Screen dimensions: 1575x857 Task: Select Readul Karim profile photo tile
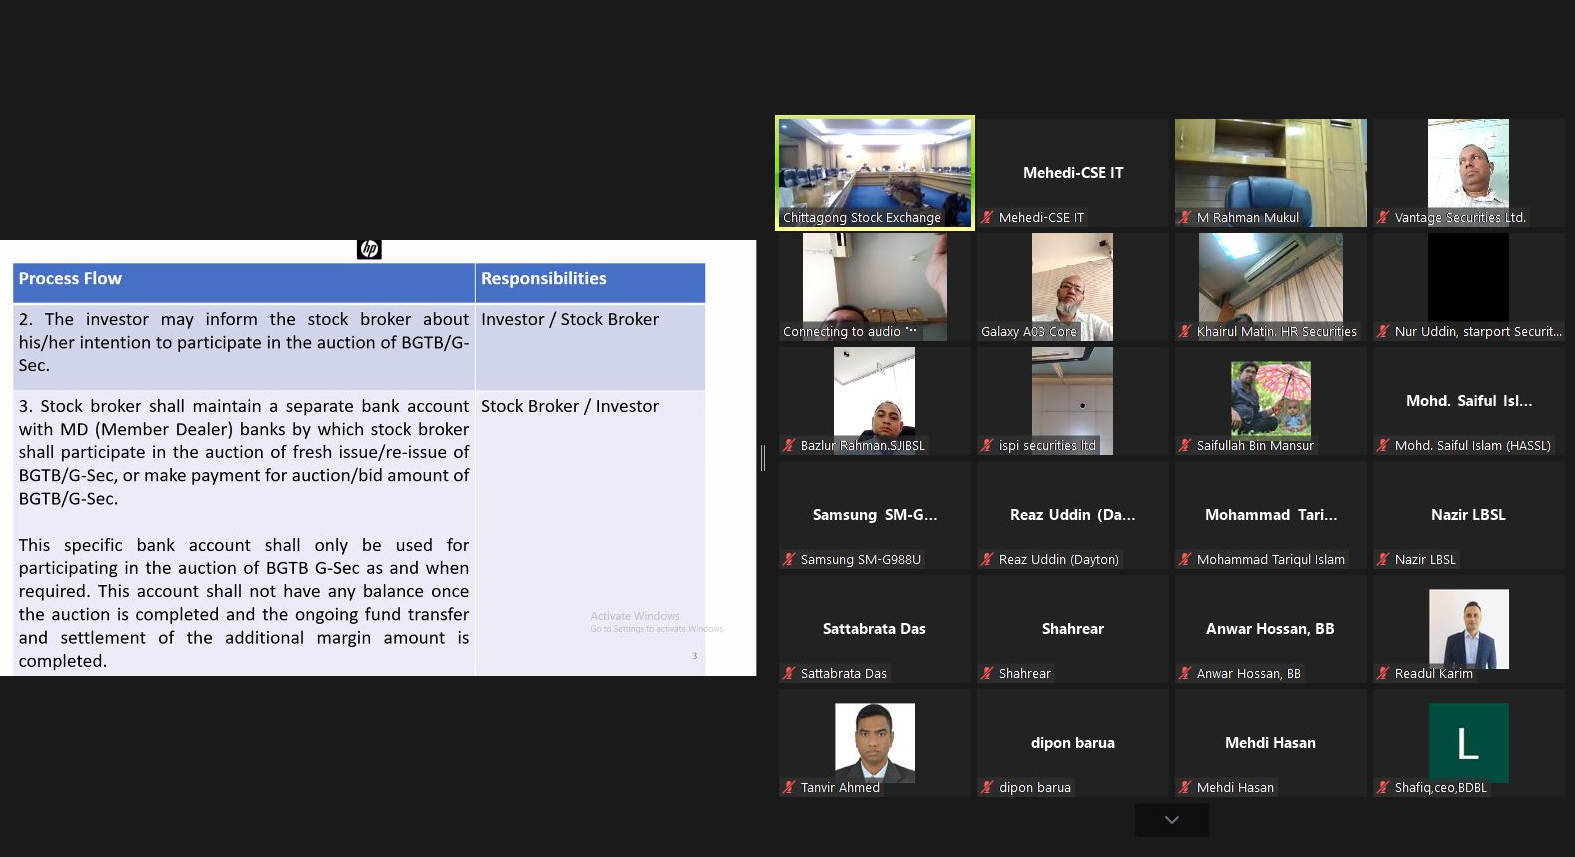1469,629
